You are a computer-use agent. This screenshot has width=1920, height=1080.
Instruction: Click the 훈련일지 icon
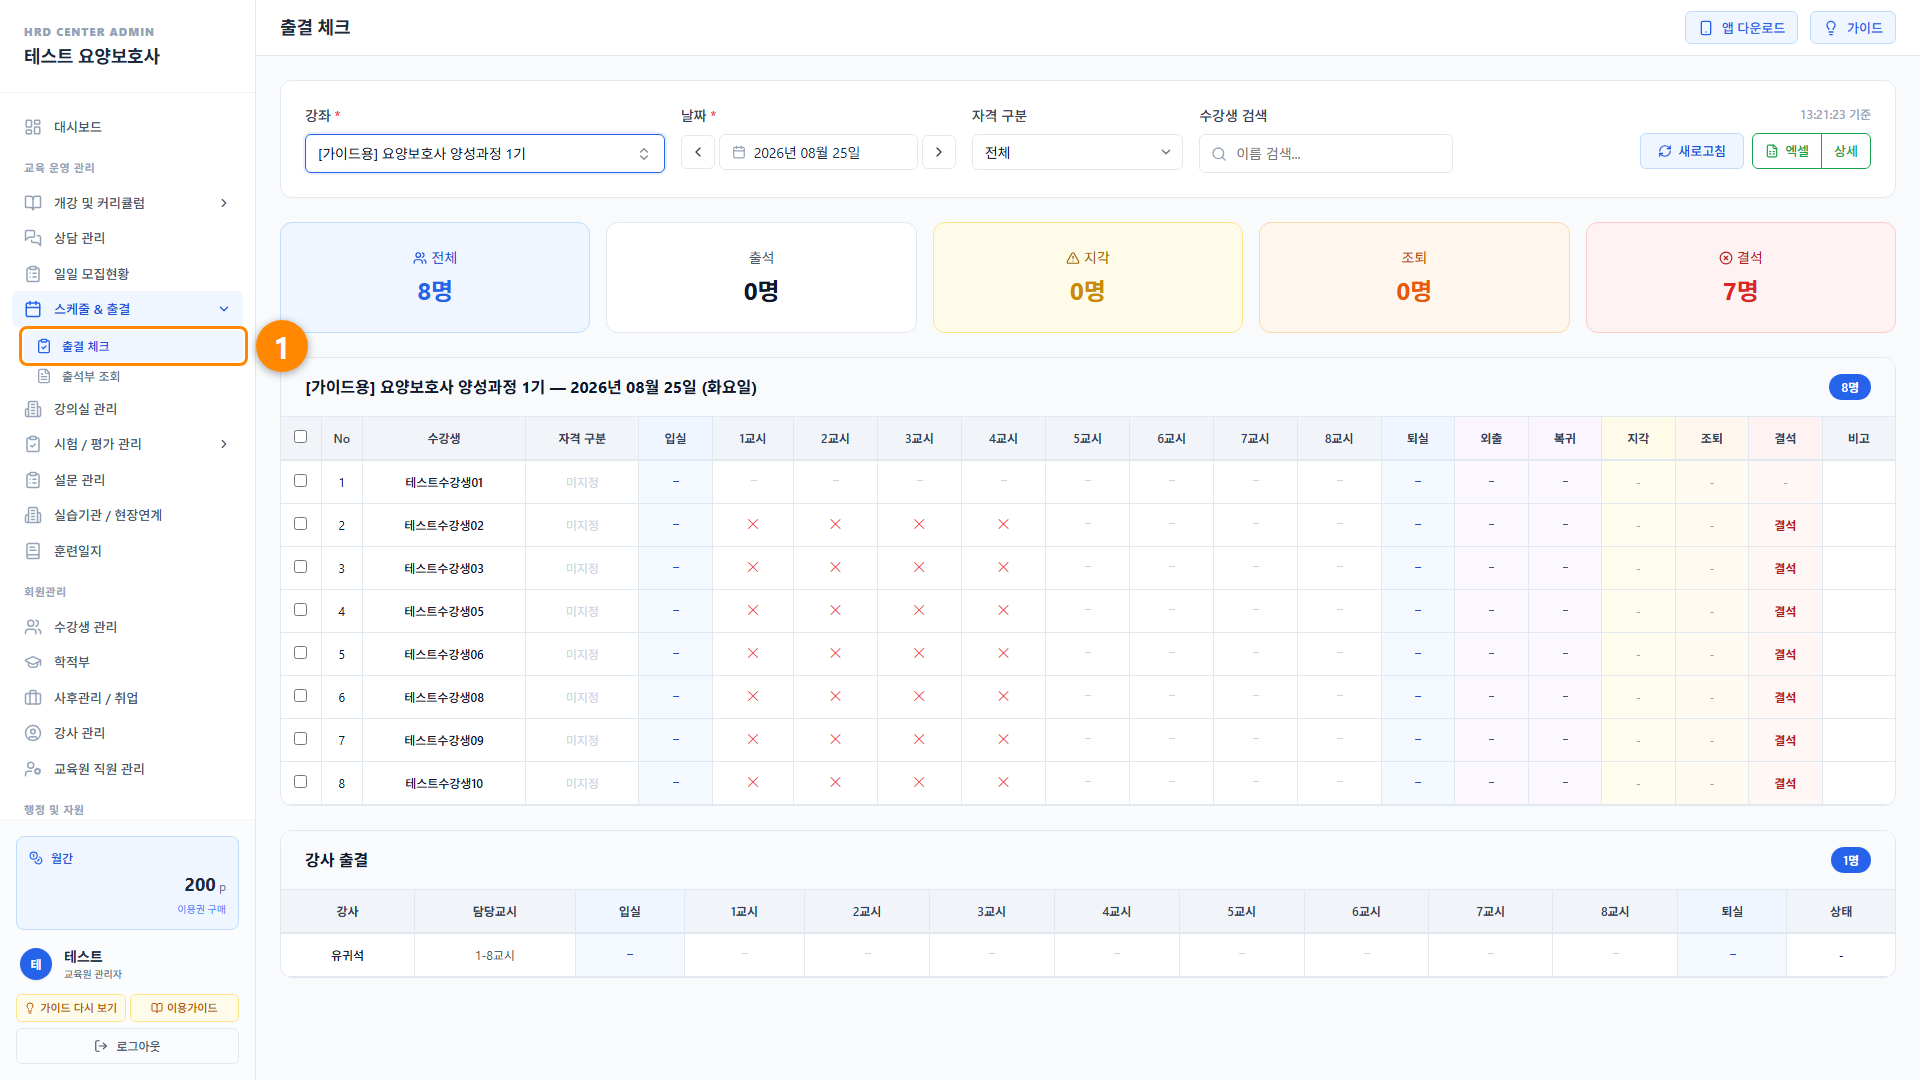33,551
